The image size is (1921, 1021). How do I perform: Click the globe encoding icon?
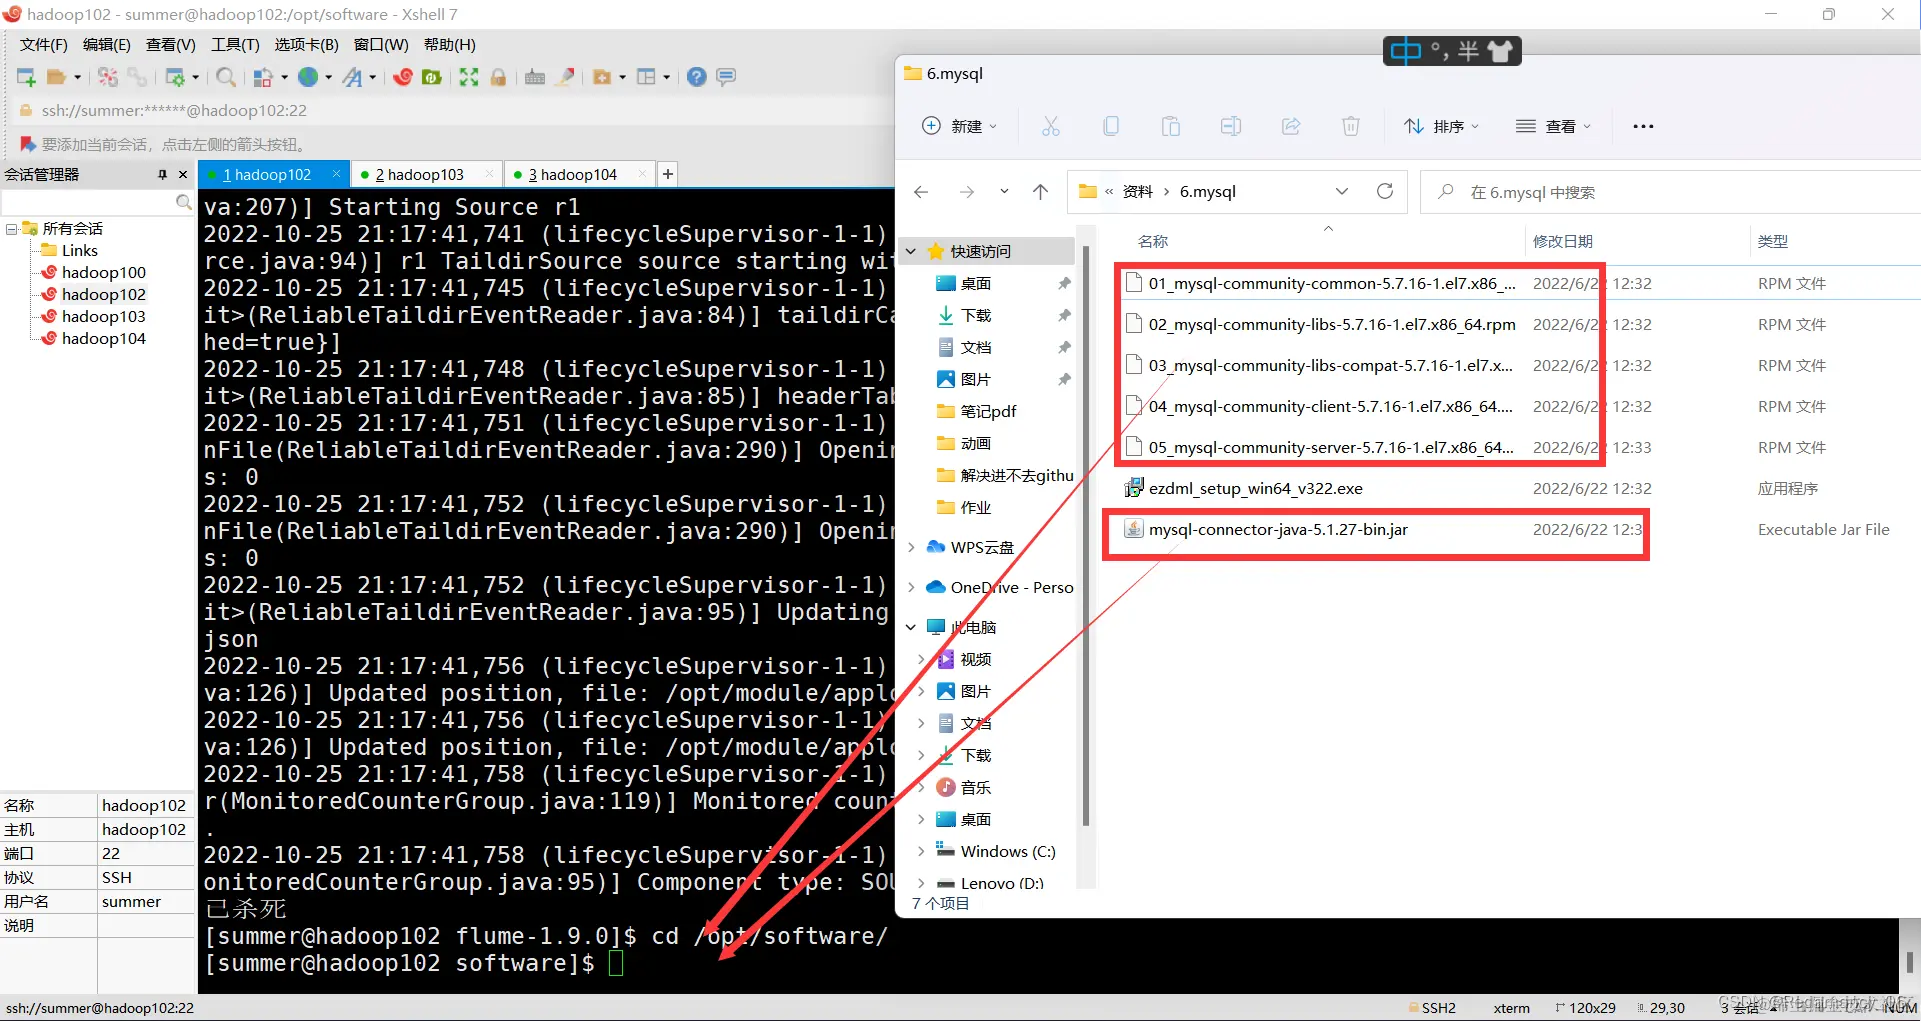click(308, 77)
